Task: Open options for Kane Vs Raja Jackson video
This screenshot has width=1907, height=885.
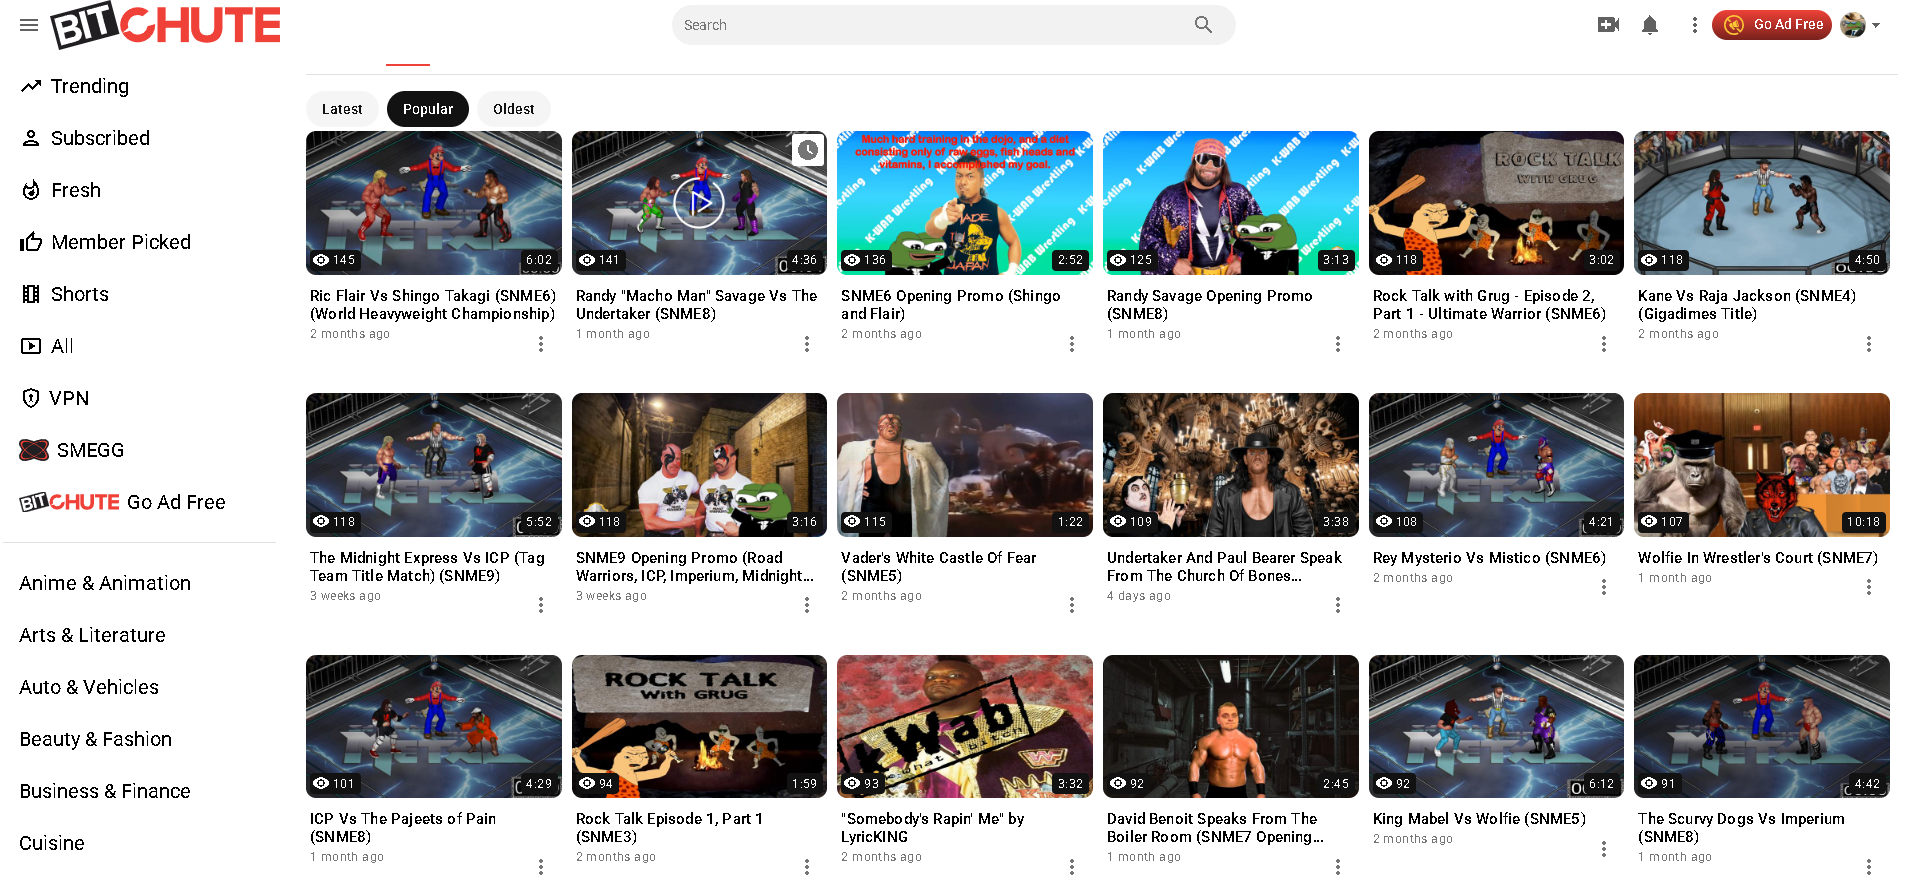Action: pos(1869,344)
